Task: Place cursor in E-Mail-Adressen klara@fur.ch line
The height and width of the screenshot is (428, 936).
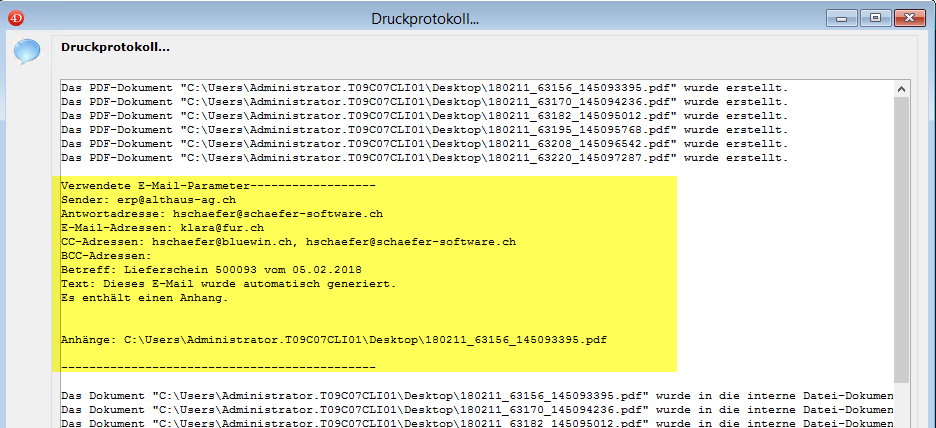Action: pyautogui.click(x=162, y=228)
